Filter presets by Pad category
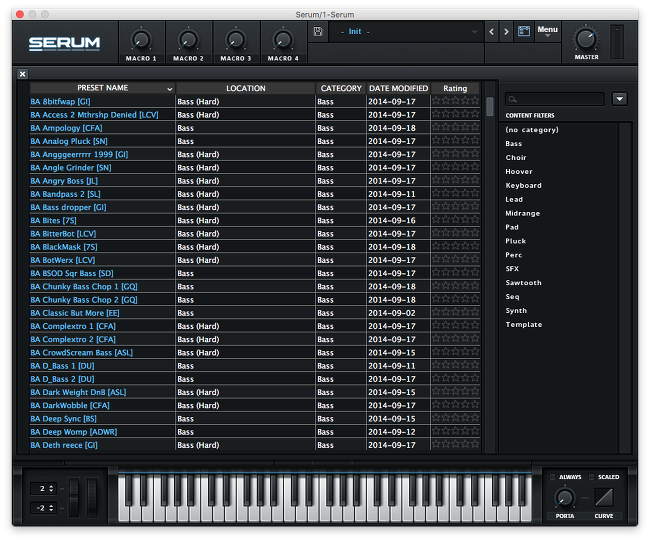This screenshot has height=541, width=650. click(512, 227)
